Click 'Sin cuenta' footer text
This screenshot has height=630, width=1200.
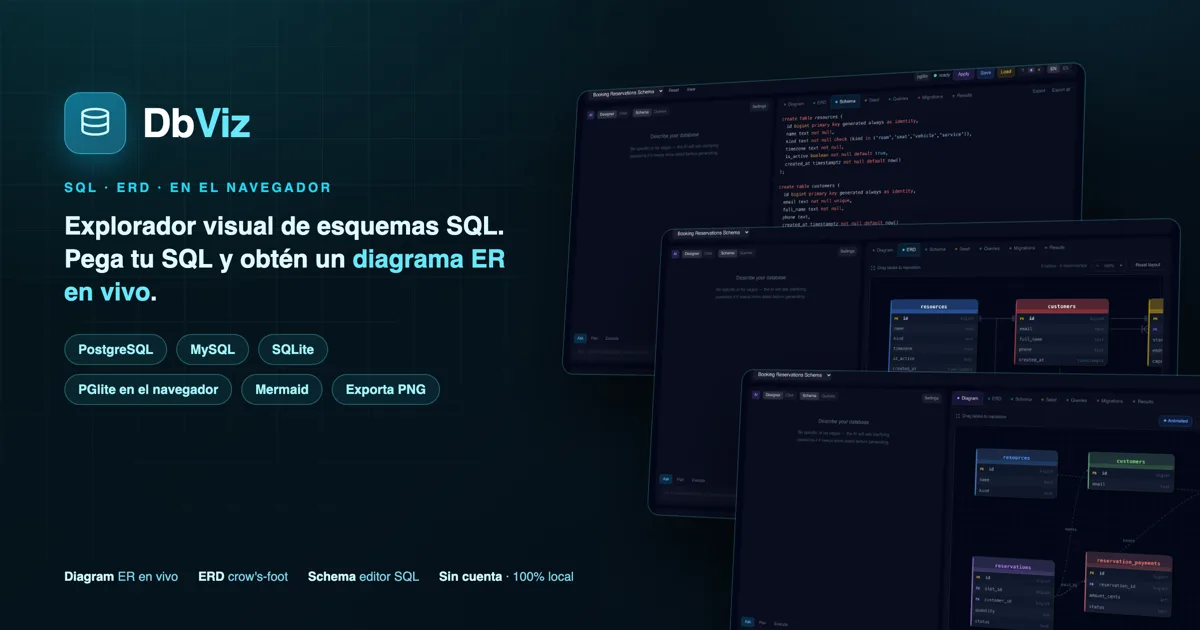(470, 577)
